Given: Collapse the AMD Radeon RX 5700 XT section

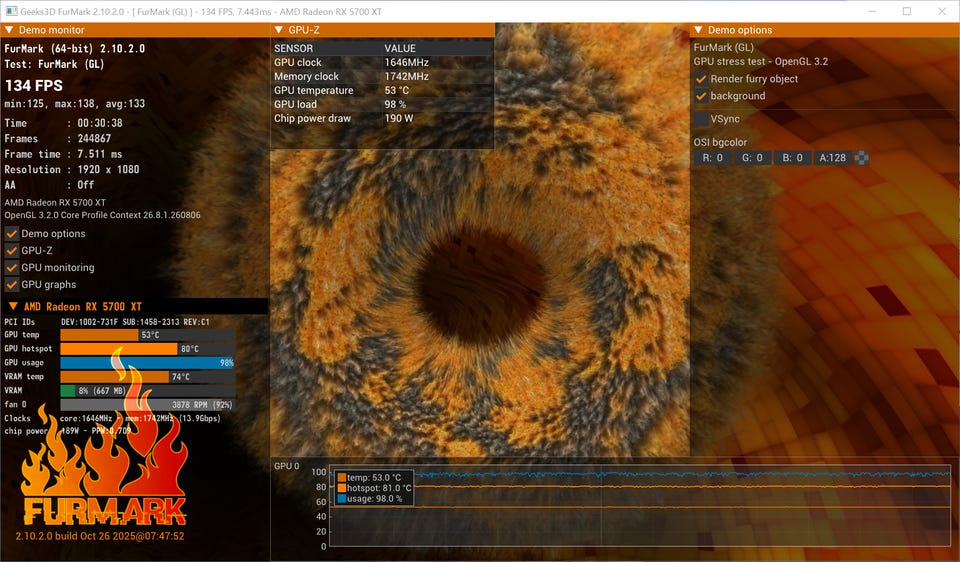Looking at the screenshot, I should click(x=13, y=306).
